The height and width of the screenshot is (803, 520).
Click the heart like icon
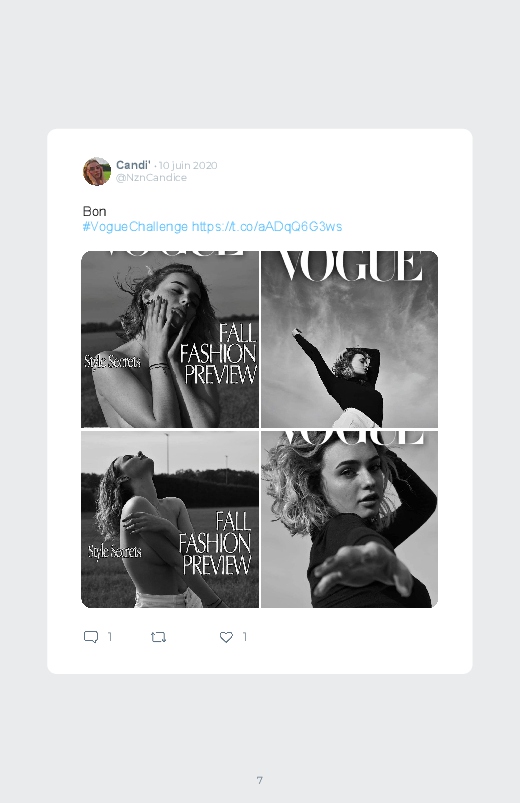coord(226,637)
